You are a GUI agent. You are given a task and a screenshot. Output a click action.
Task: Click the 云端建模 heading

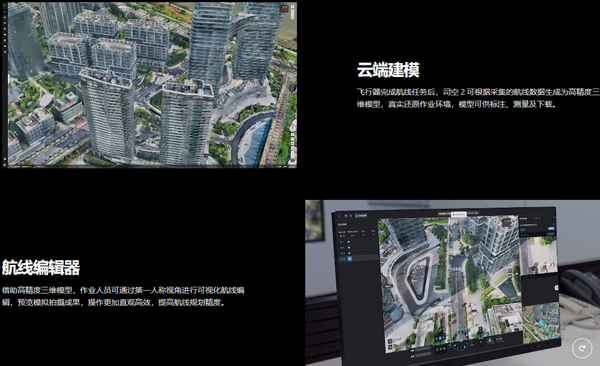click(388, 70)
